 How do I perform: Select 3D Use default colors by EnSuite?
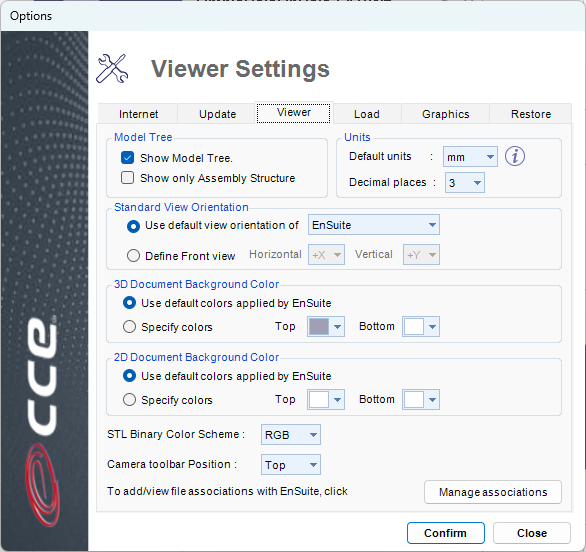[129, 303]
